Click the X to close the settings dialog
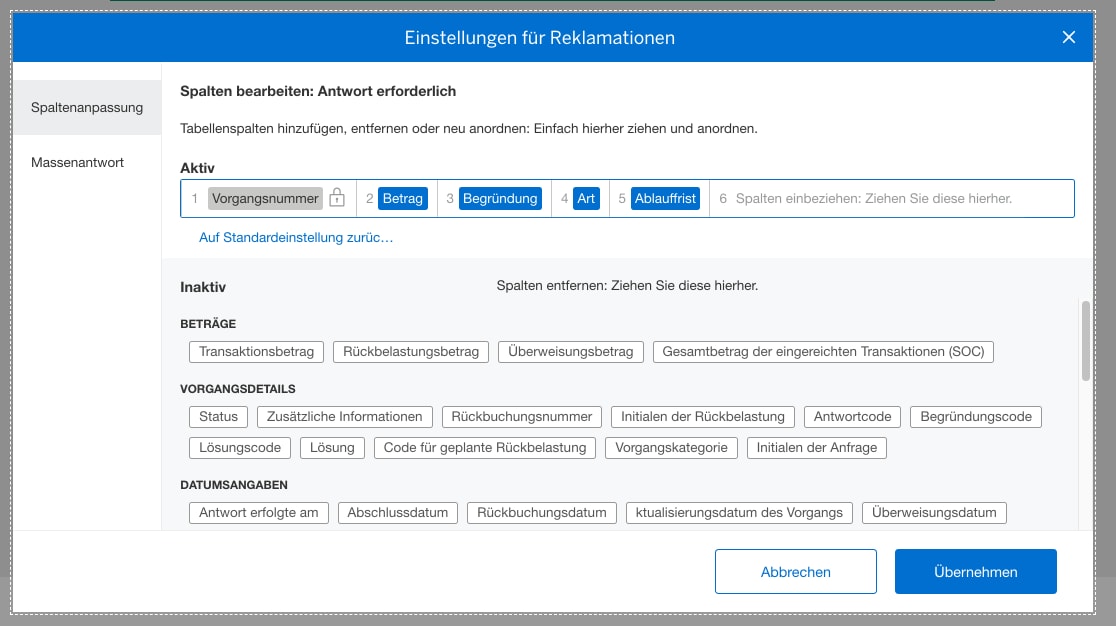The width and height of the screenshot is (1116, 626). click(1068, 37)
